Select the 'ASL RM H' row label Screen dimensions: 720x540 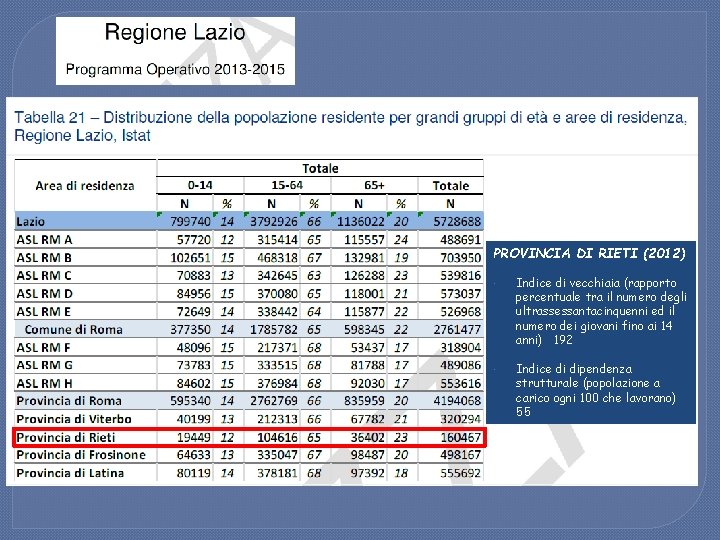[44, 383]
